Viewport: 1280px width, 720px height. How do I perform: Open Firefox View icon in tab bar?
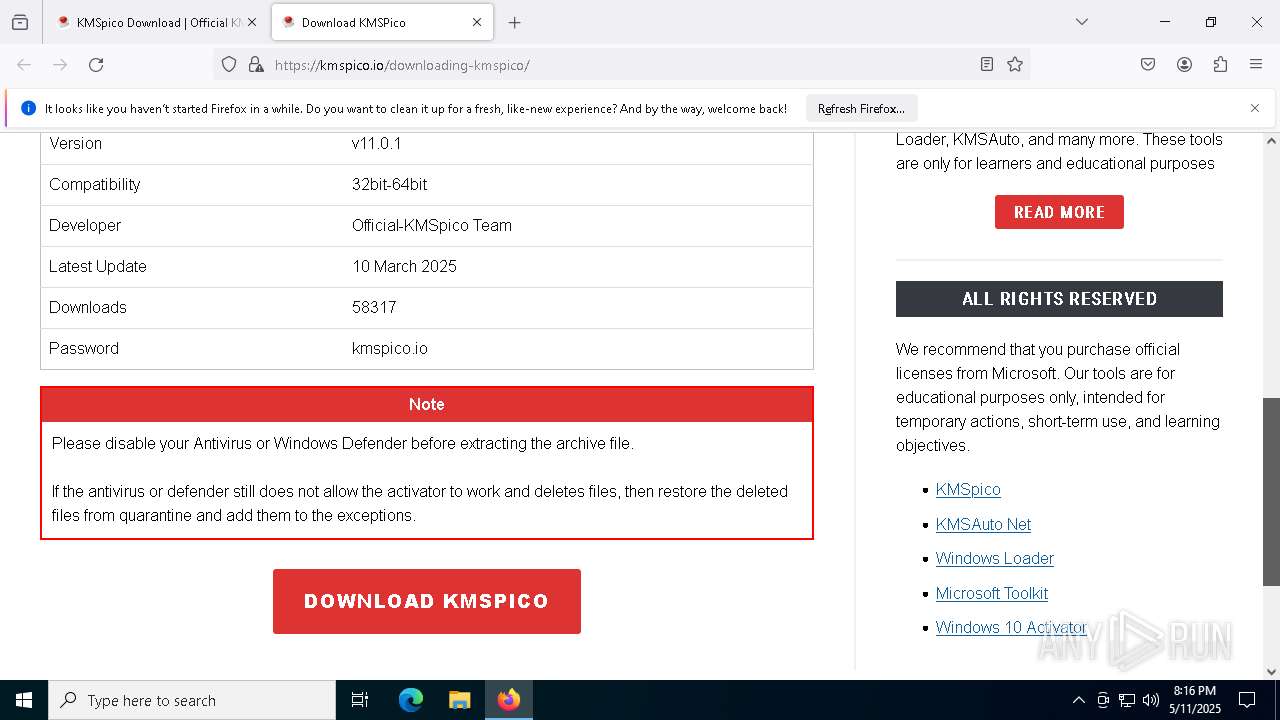20,22
